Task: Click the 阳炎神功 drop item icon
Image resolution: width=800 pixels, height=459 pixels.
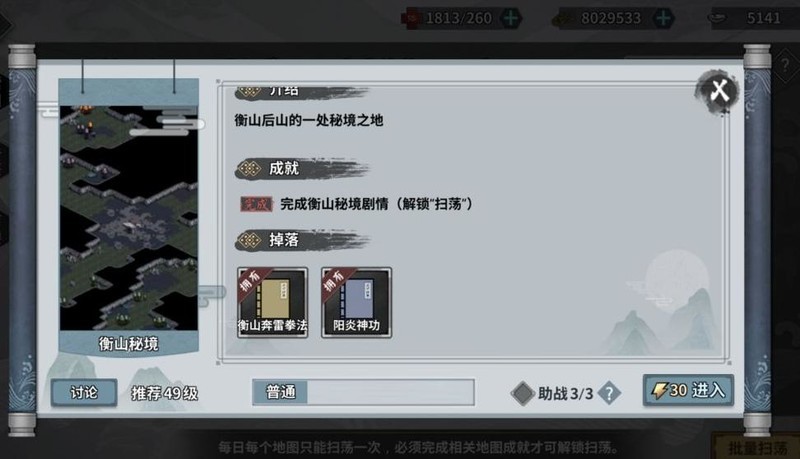Action: 356,302
